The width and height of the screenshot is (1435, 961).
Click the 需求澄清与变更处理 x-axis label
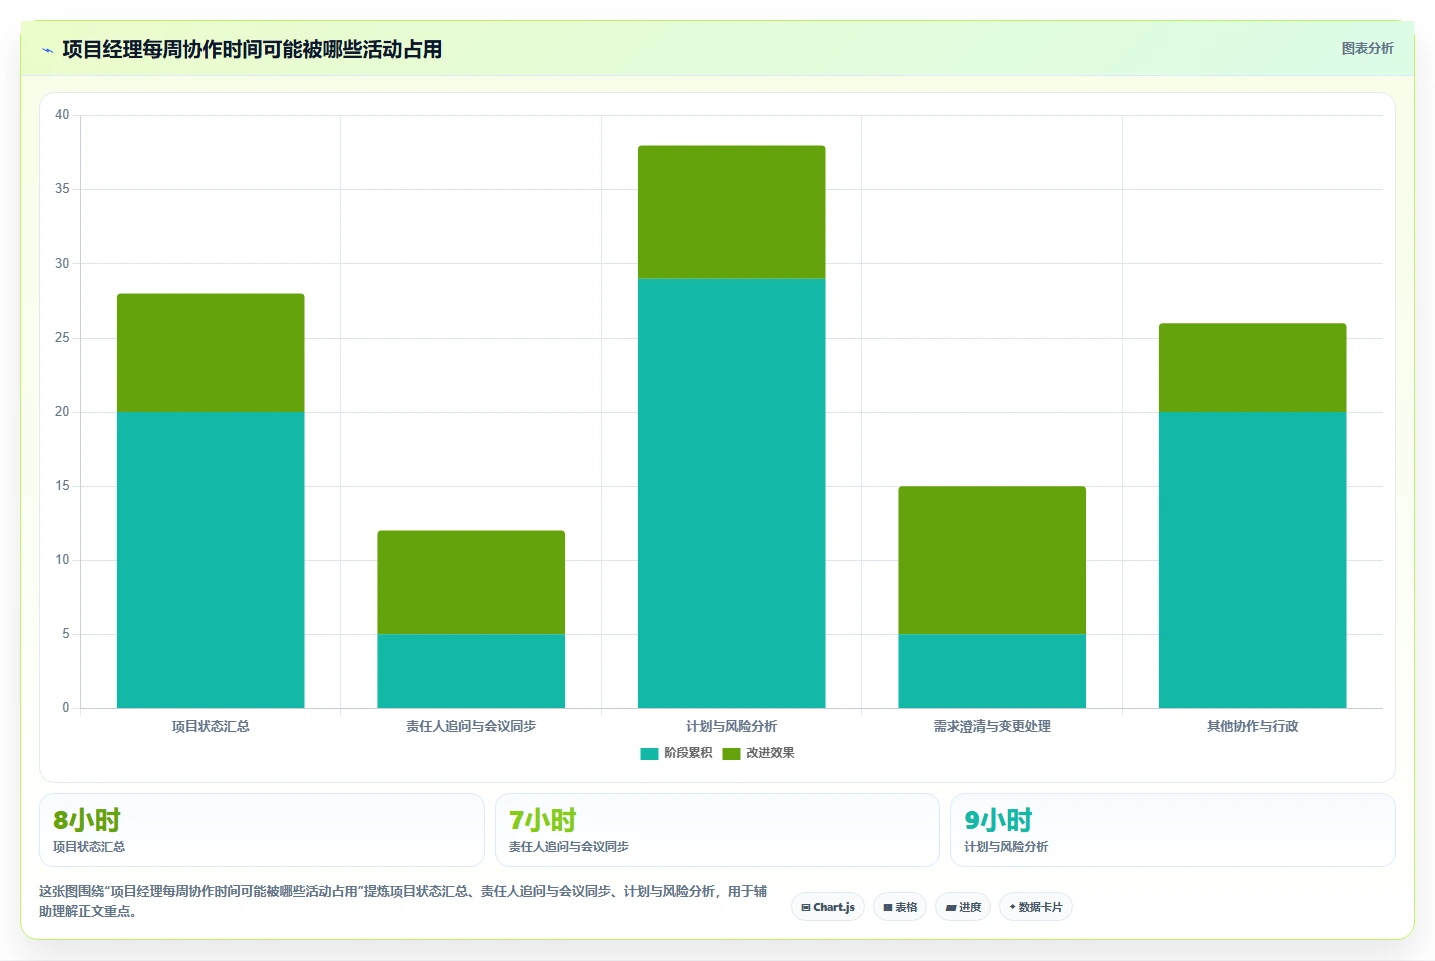[x=992, y=726]
